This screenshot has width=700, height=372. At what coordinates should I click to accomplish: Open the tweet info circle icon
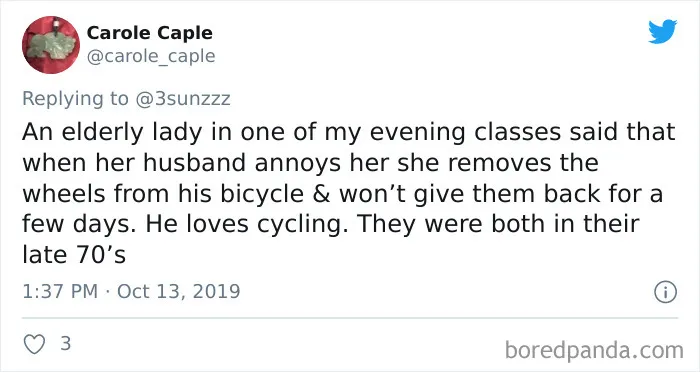(665, 292)
